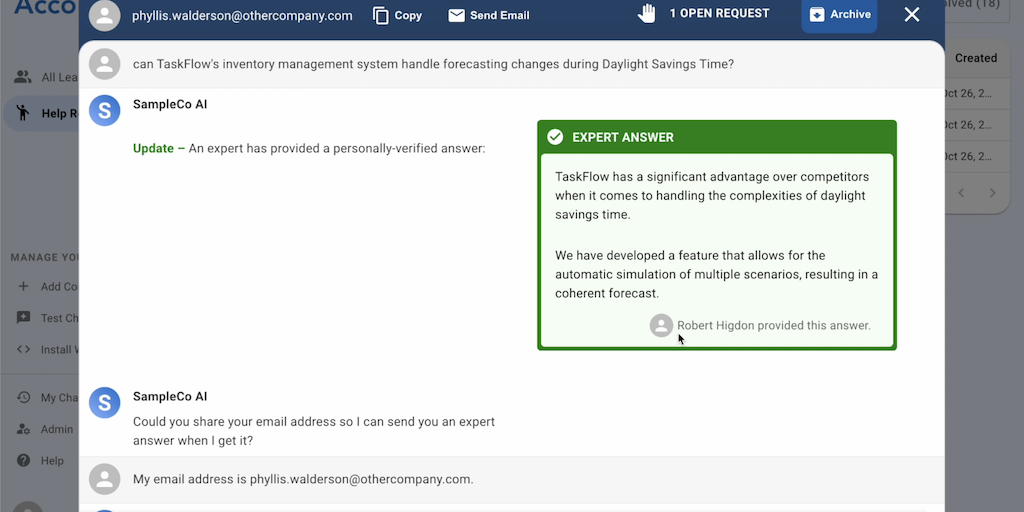Click the Copy email icon
Image resolution: width=1024 pixels, height=512 pixels.
[x=381, y=15]
